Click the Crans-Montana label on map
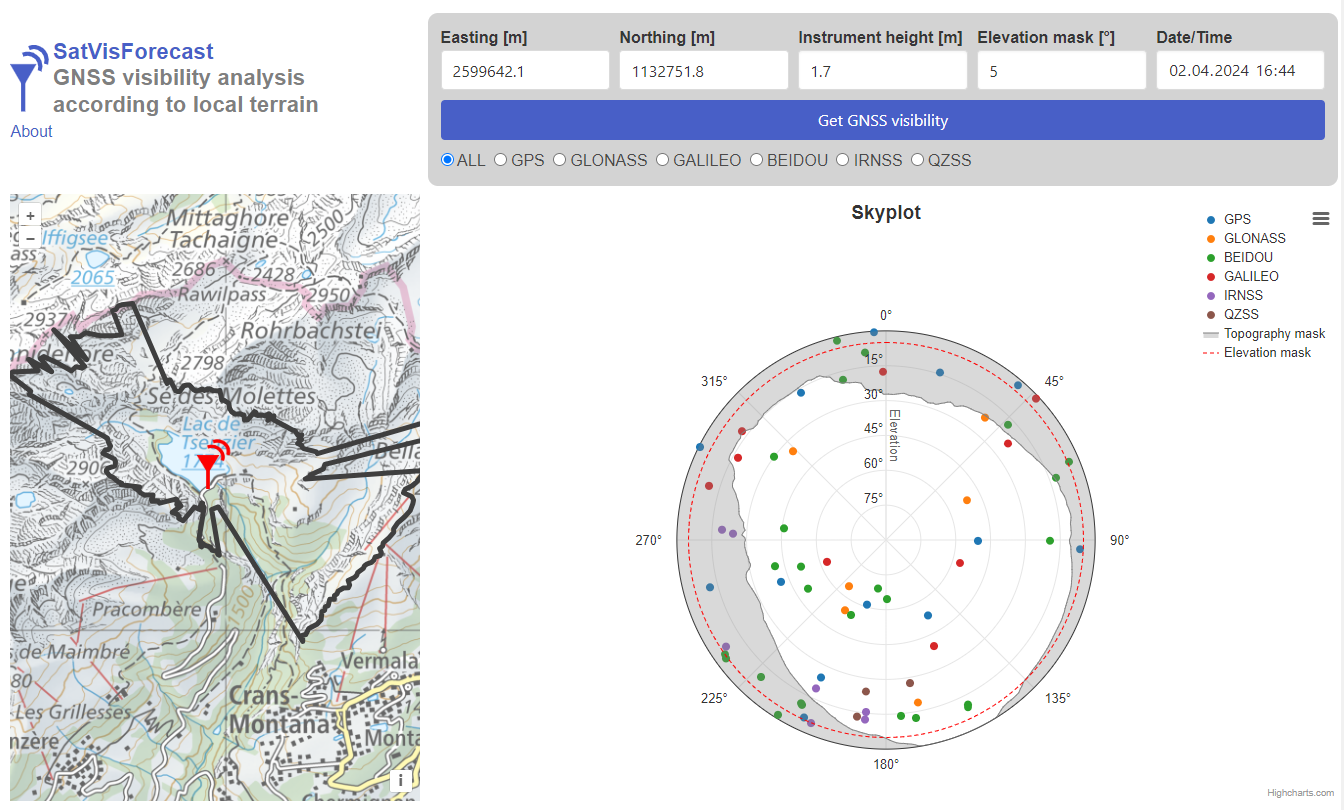 281,710
